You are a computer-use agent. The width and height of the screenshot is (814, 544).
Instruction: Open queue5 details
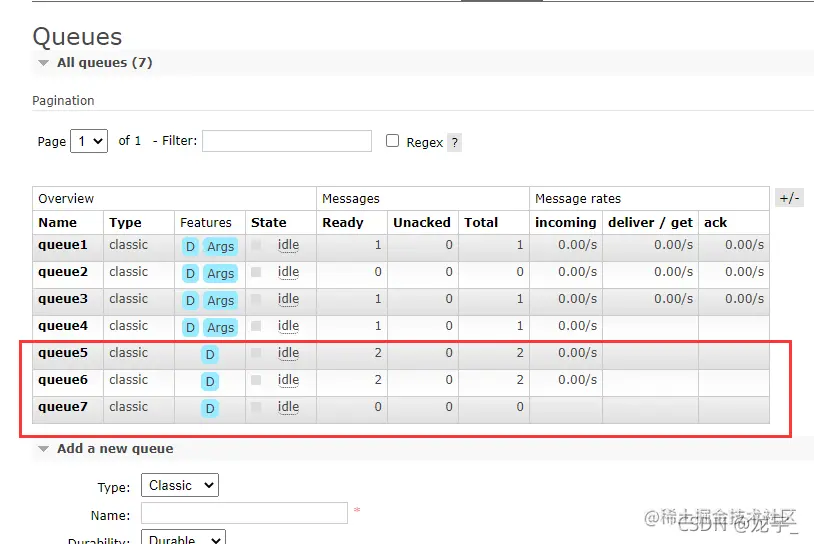(63, 353)
